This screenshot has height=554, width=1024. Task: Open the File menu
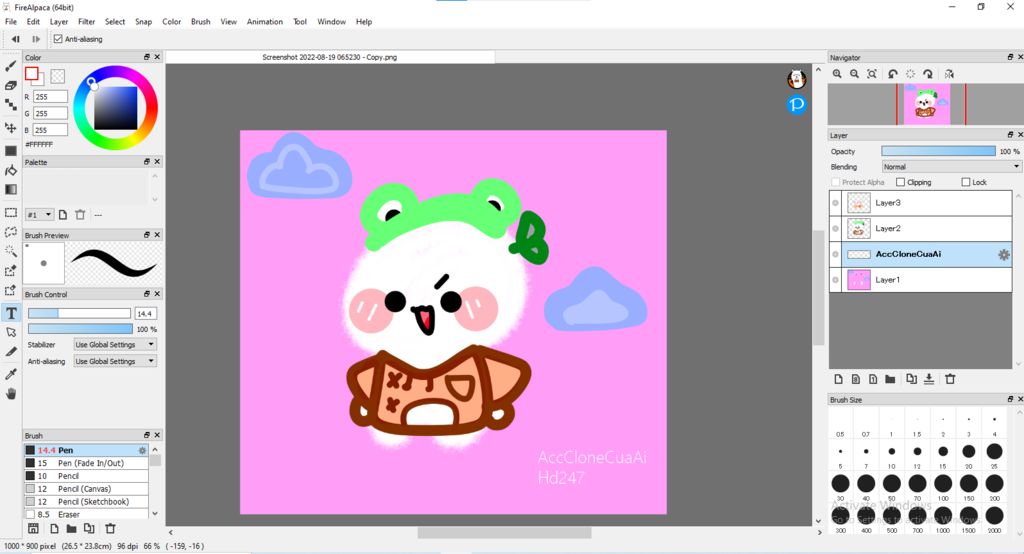click(x=10, y=22)
